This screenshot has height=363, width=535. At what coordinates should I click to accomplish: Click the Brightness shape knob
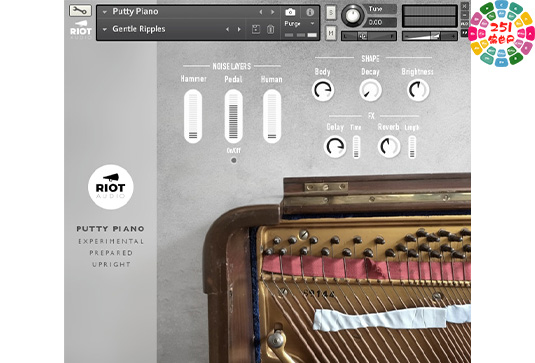pyautogui.click(x=418, y=90)
